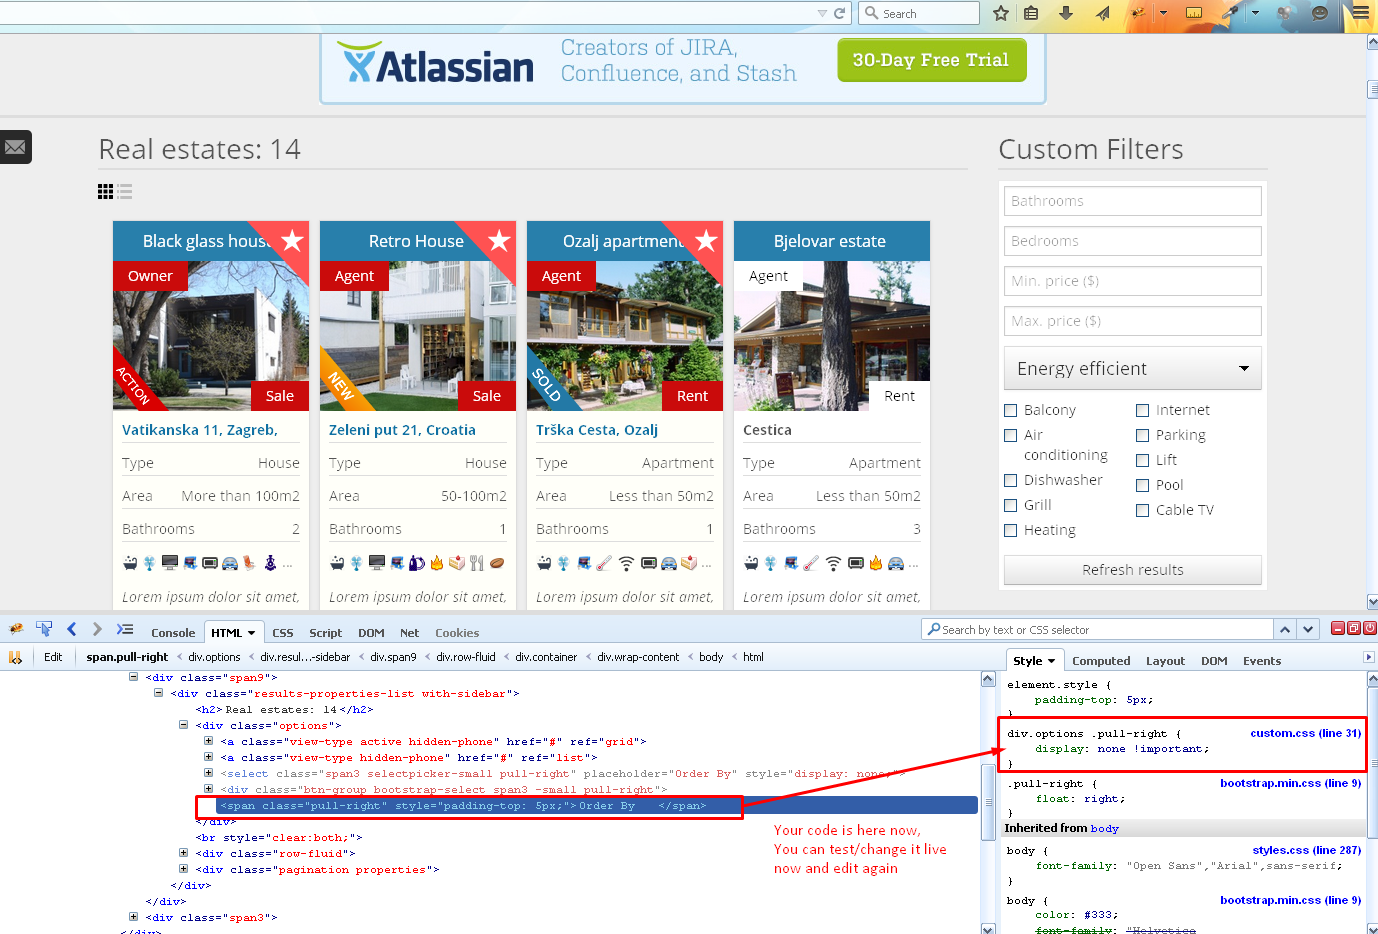The width and height of the screenshot is (1378, 934).
Task: Check the Internet checkbox
Action: [x=1142, y=410]
